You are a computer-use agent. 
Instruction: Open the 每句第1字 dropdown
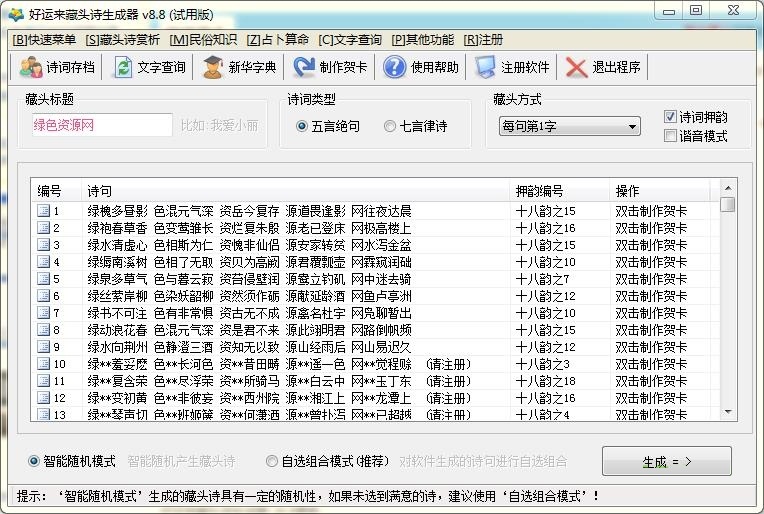[x=570, y=126]
